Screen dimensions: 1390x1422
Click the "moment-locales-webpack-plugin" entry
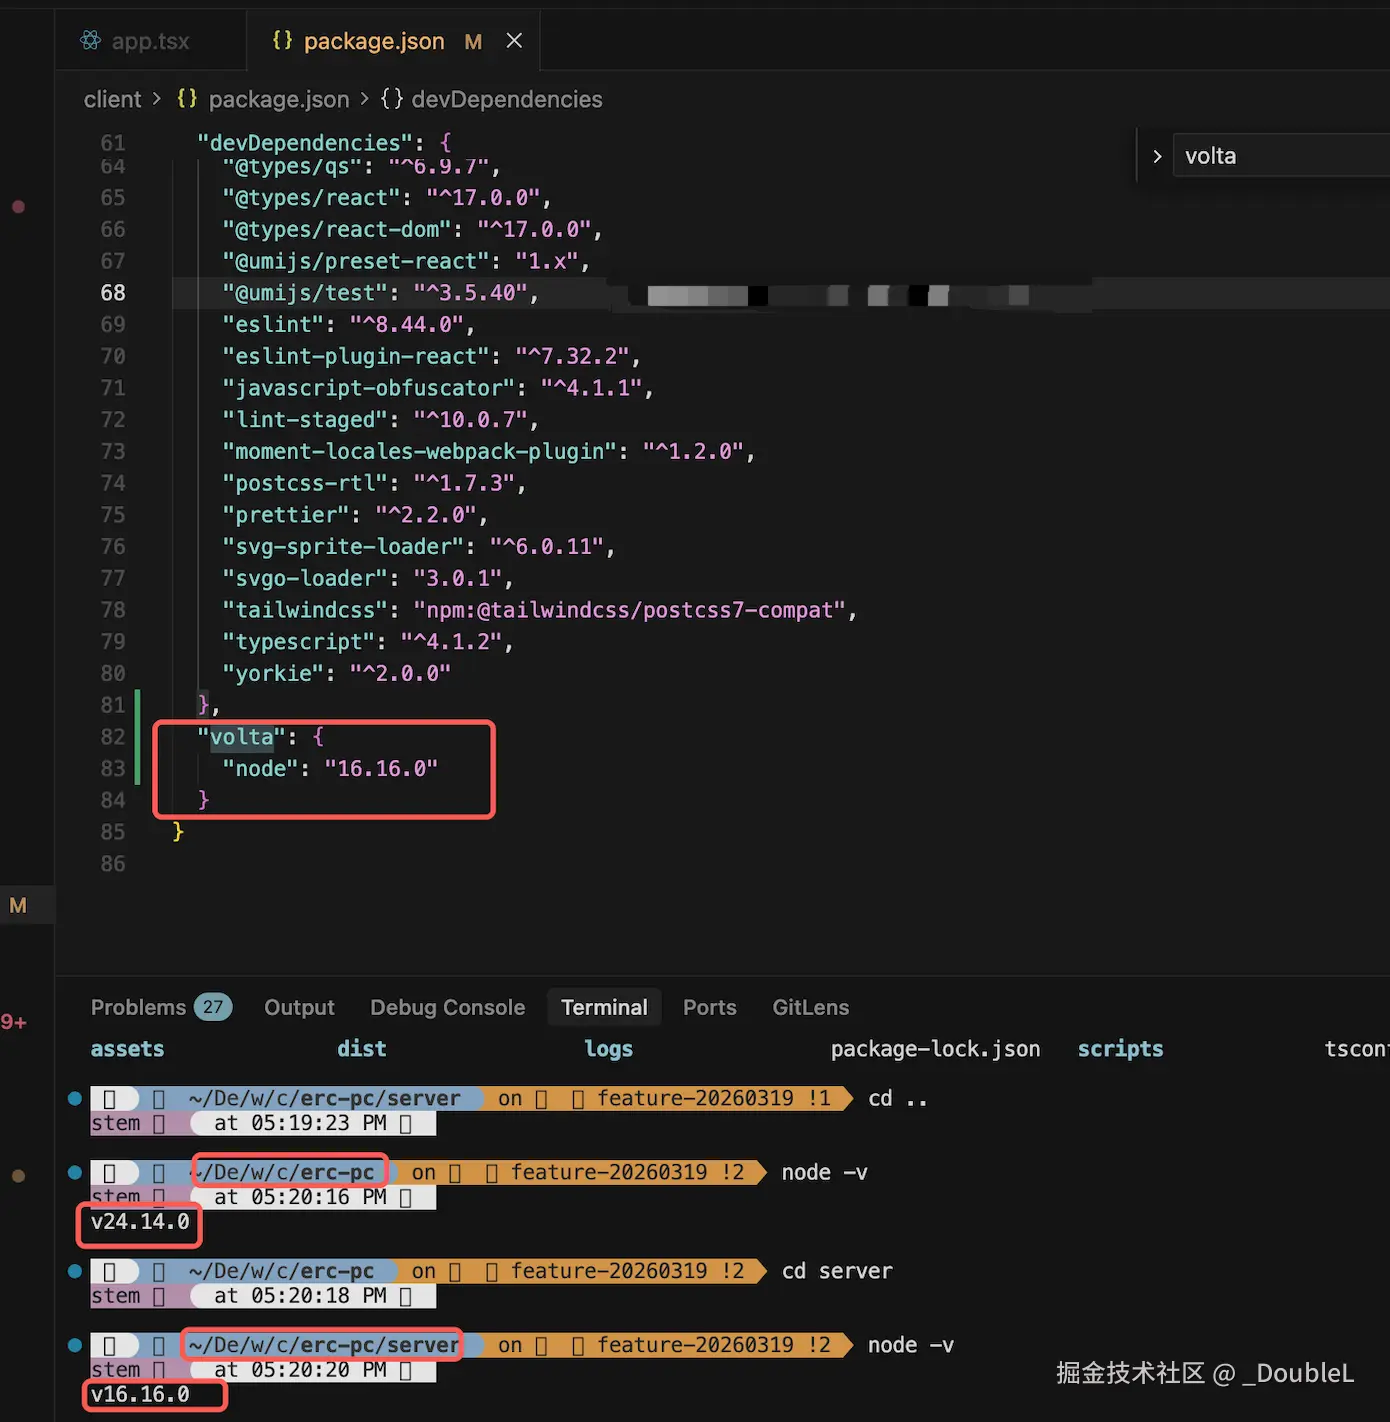point(419,452)
